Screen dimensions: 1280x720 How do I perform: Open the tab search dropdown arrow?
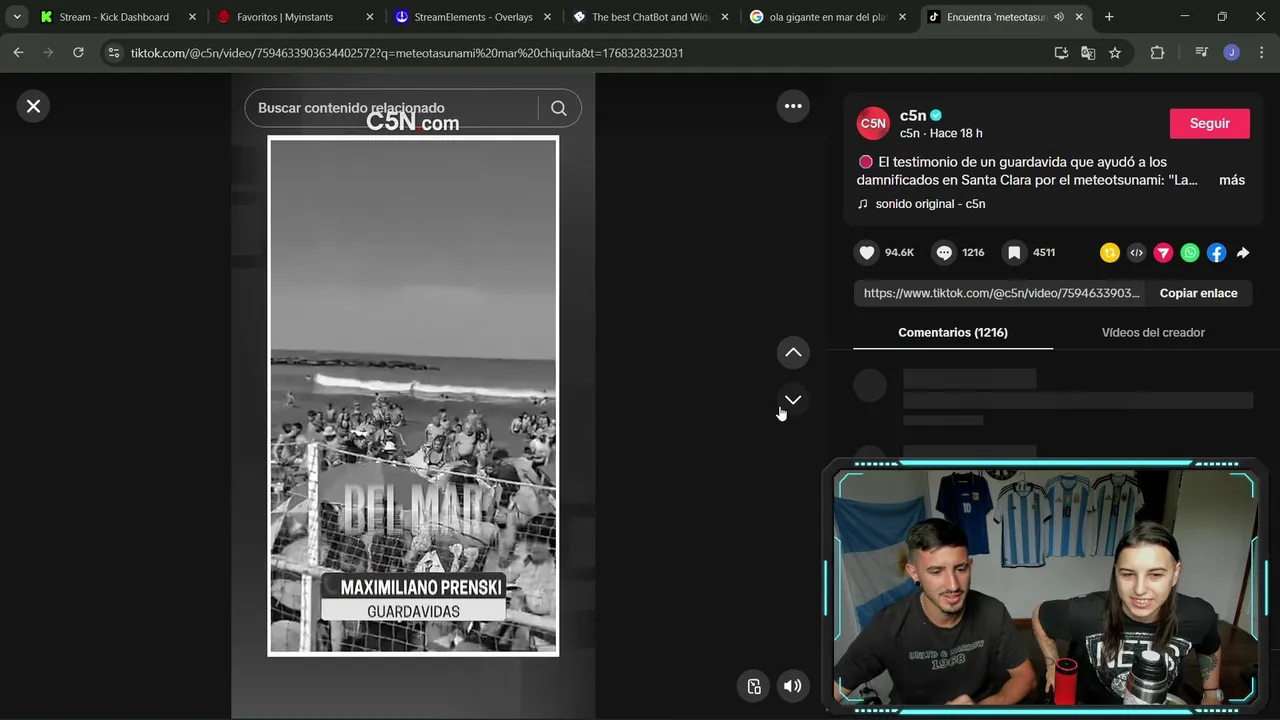pos(17,17)
